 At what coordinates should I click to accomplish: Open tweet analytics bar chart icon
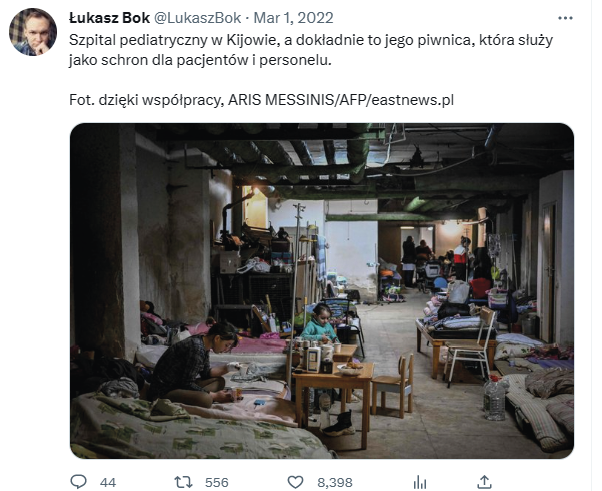(x=420, y=482)
